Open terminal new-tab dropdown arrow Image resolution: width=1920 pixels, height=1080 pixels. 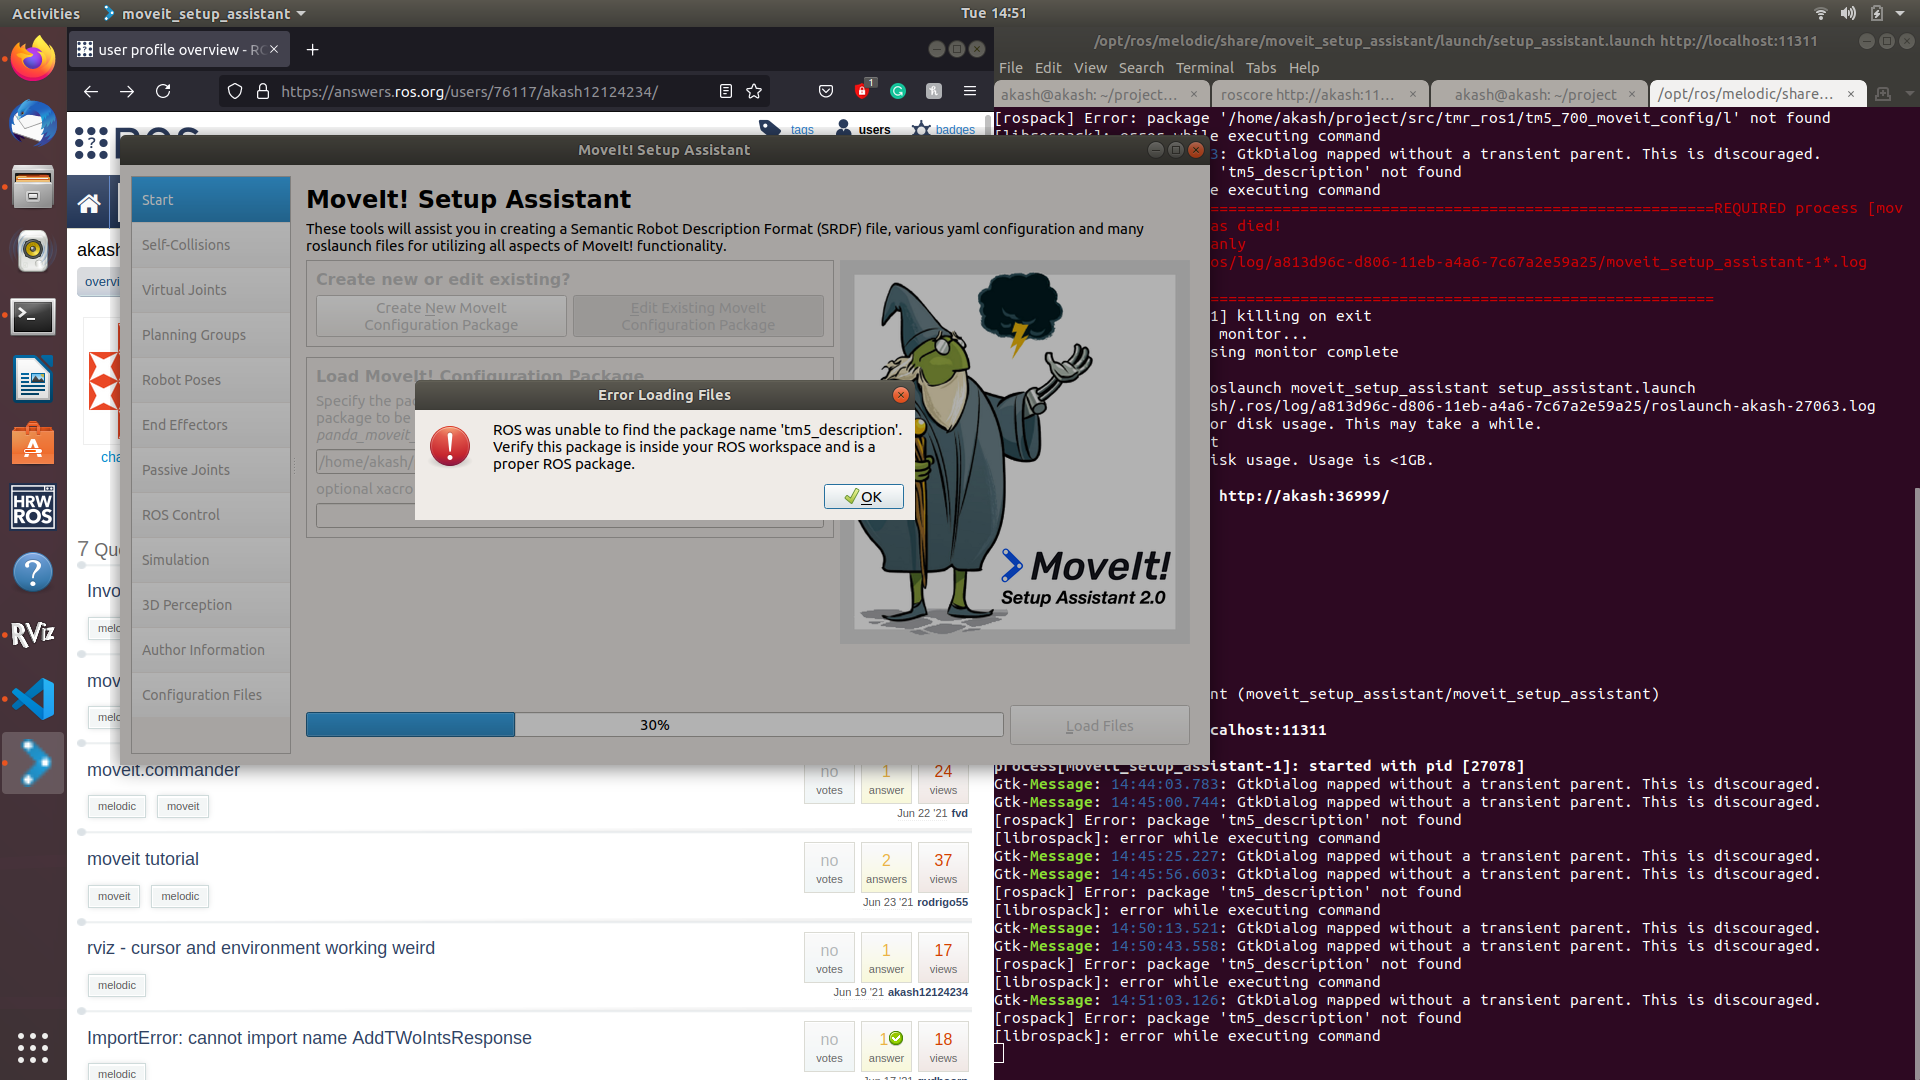1909,94
